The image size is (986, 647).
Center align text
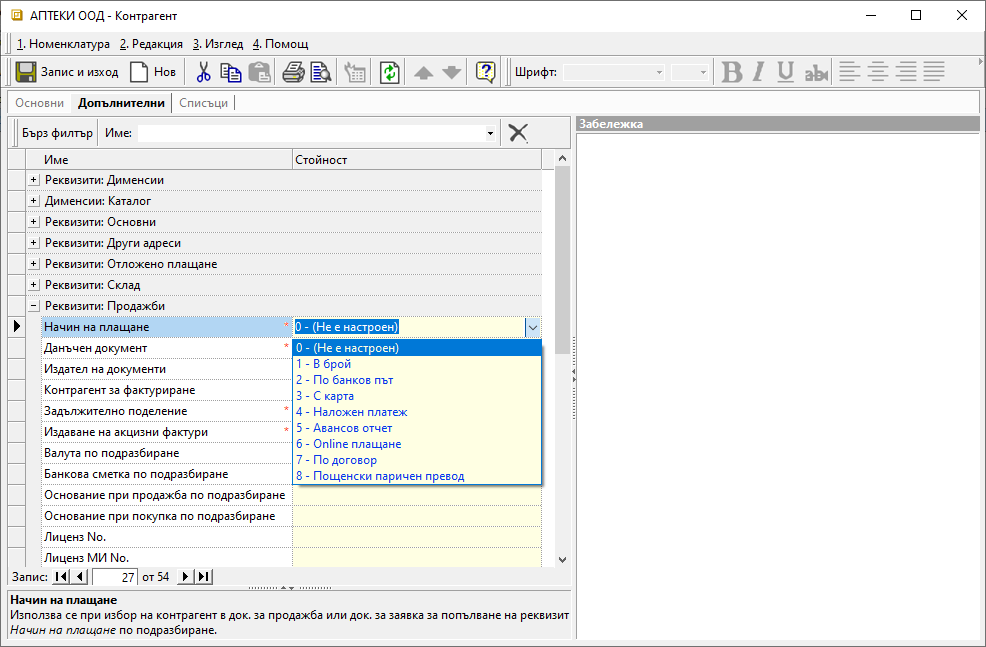[x=878, y=72]
